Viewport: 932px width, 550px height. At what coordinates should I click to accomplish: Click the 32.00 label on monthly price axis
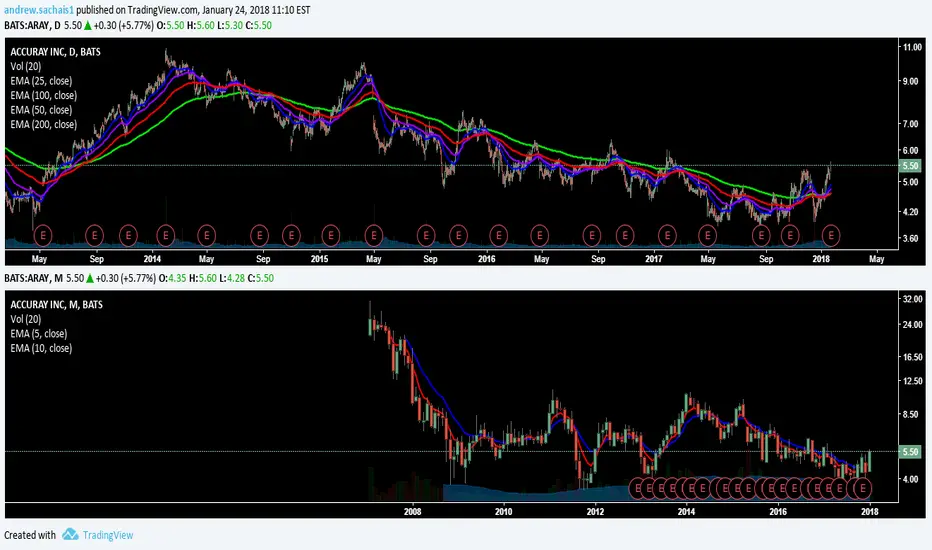pyautogui.click(x=912, y=299)
